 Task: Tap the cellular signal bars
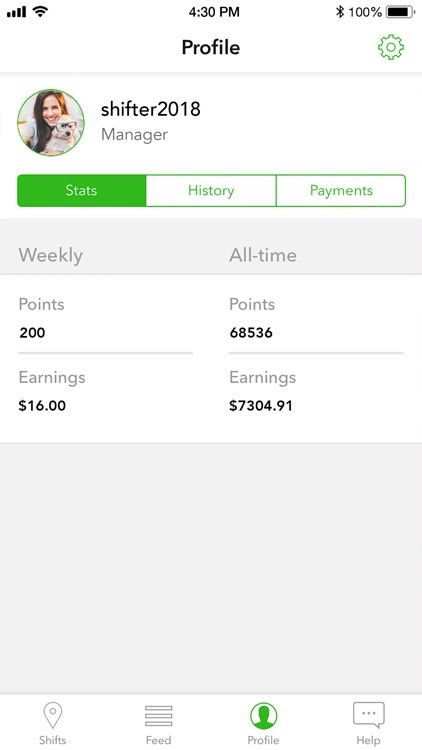16,12
